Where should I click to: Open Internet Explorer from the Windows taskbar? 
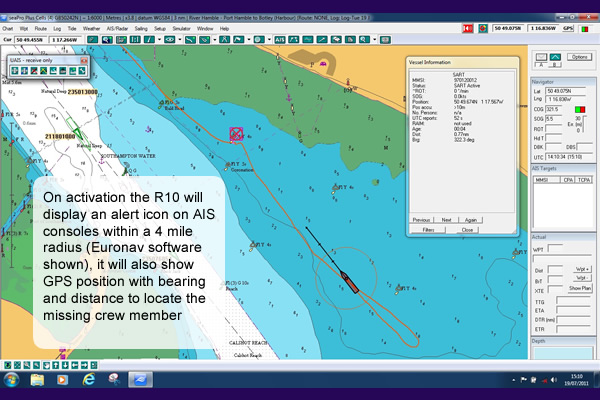[x=88, y=381]
